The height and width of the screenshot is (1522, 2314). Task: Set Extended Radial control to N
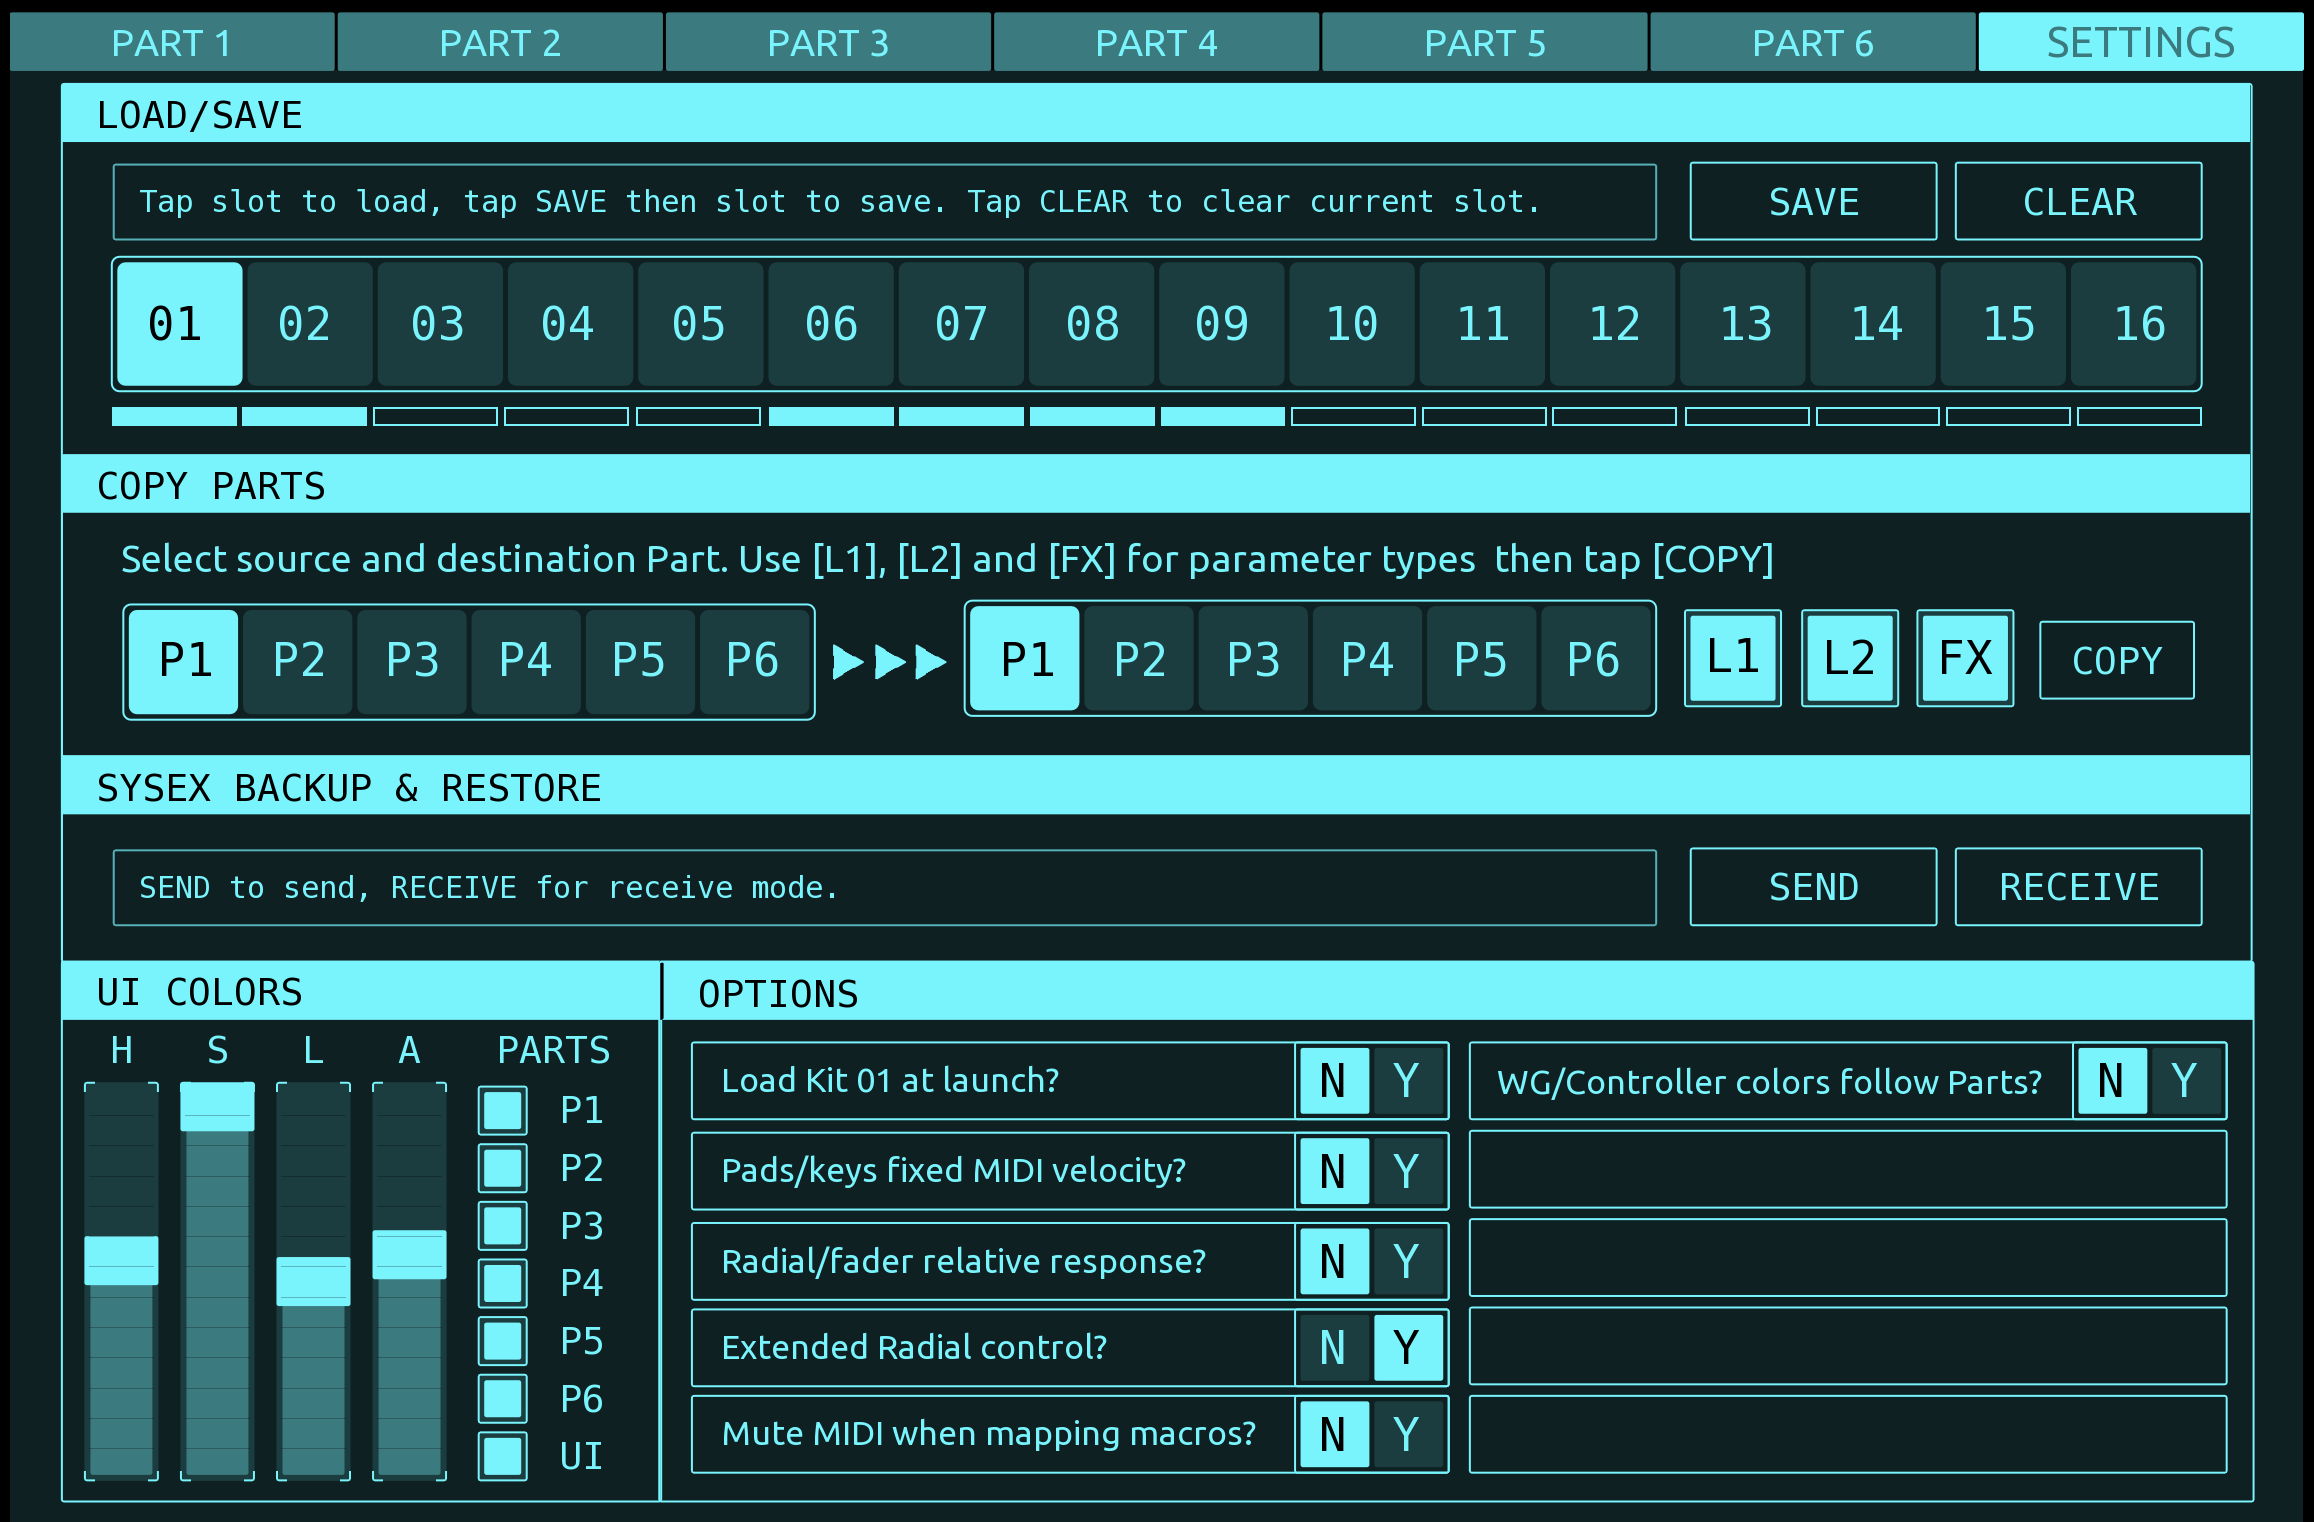(1334, 1348)
